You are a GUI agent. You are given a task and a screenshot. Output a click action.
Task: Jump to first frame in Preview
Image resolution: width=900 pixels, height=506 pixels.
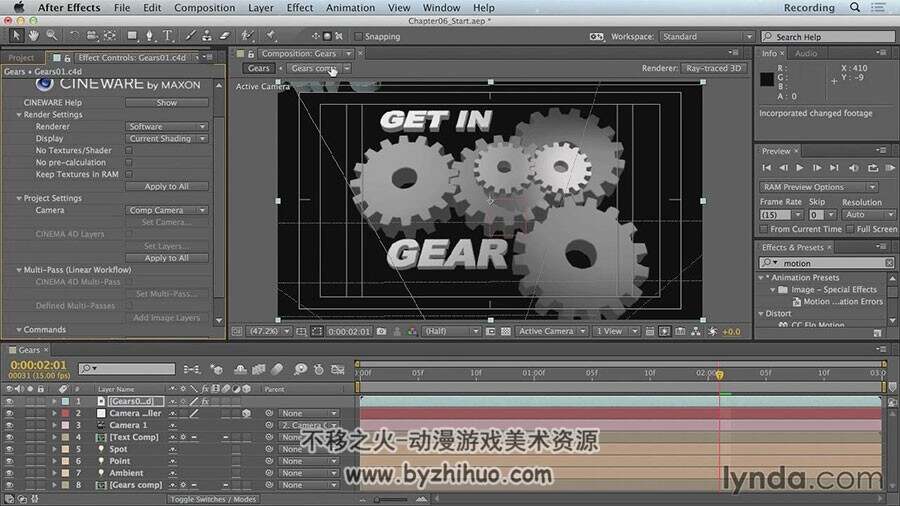tap(766, 168)
